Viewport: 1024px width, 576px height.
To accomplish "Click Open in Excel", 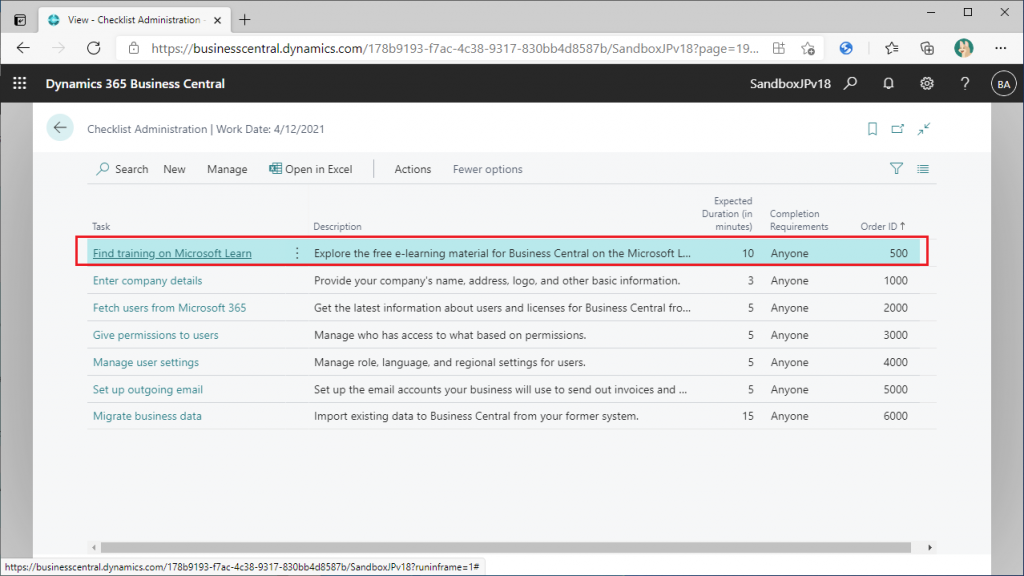I will (x=311, y=169).
